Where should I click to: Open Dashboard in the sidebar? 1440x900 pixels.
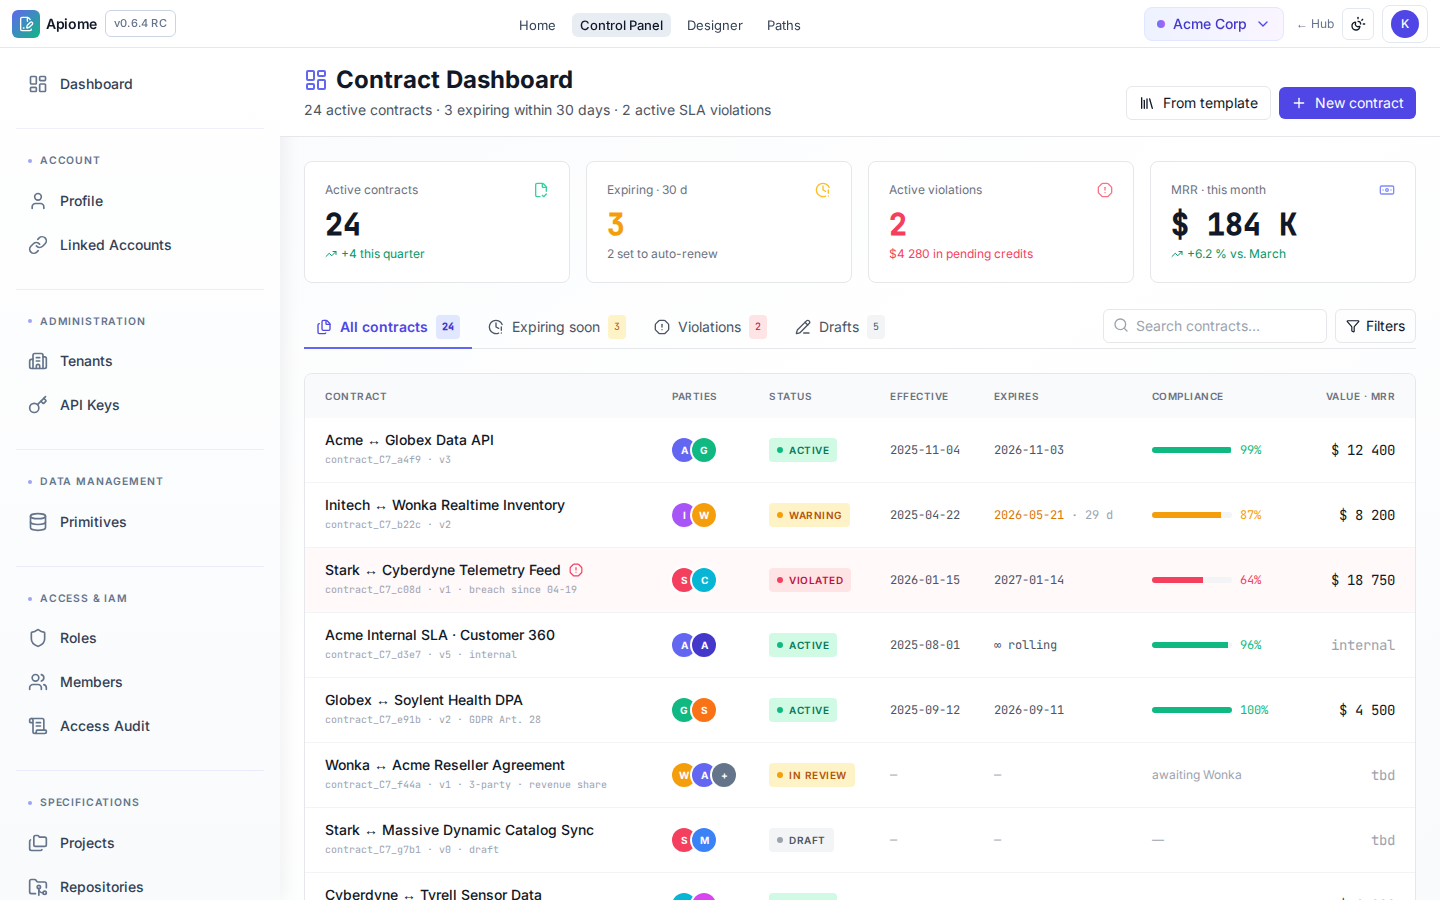[x=140, y=84]
